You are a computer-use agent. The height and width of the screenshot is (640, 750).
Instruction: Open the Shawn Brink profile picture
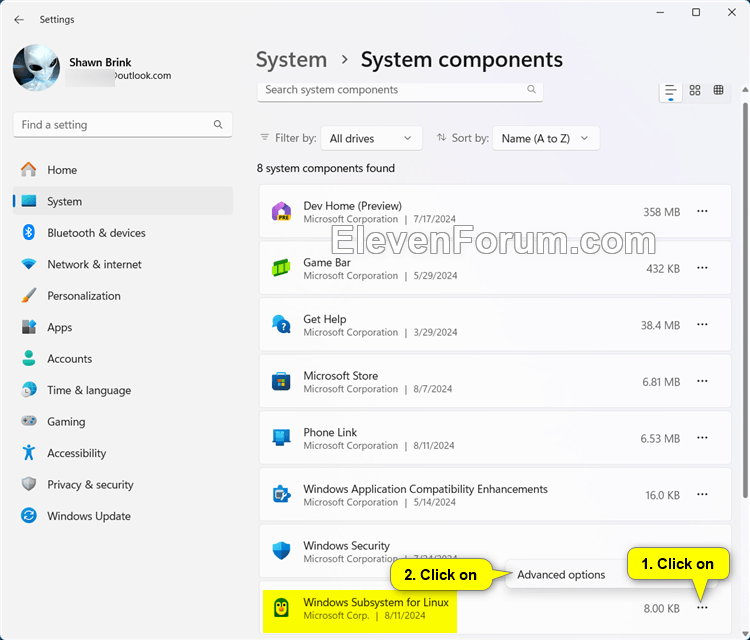coord(36,67)
